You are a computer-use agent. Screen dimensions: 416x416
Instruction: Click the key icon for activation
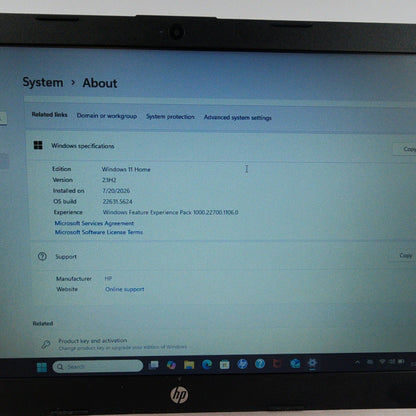(46, 344)
